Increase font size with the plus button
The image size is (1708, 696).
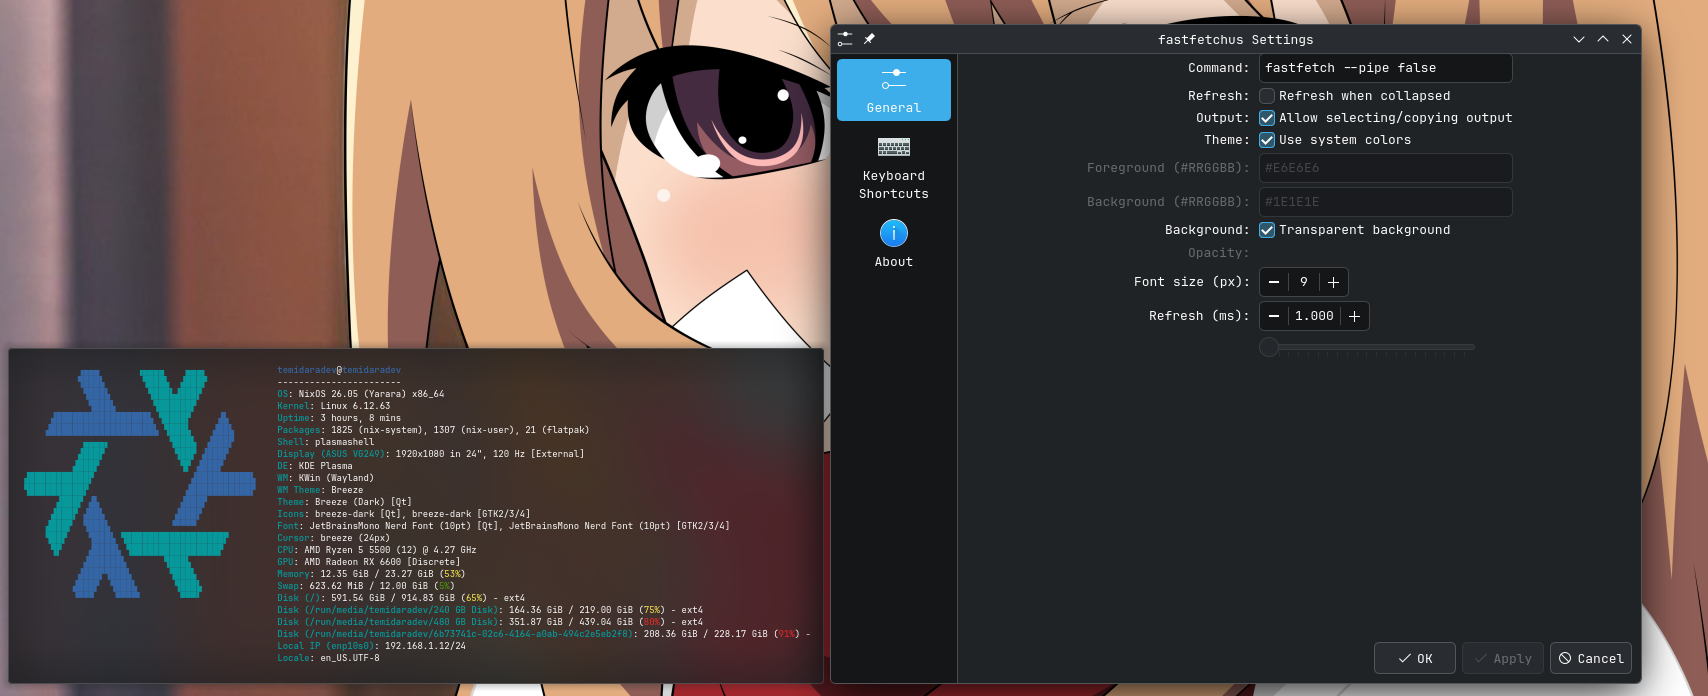point(1333,282)
